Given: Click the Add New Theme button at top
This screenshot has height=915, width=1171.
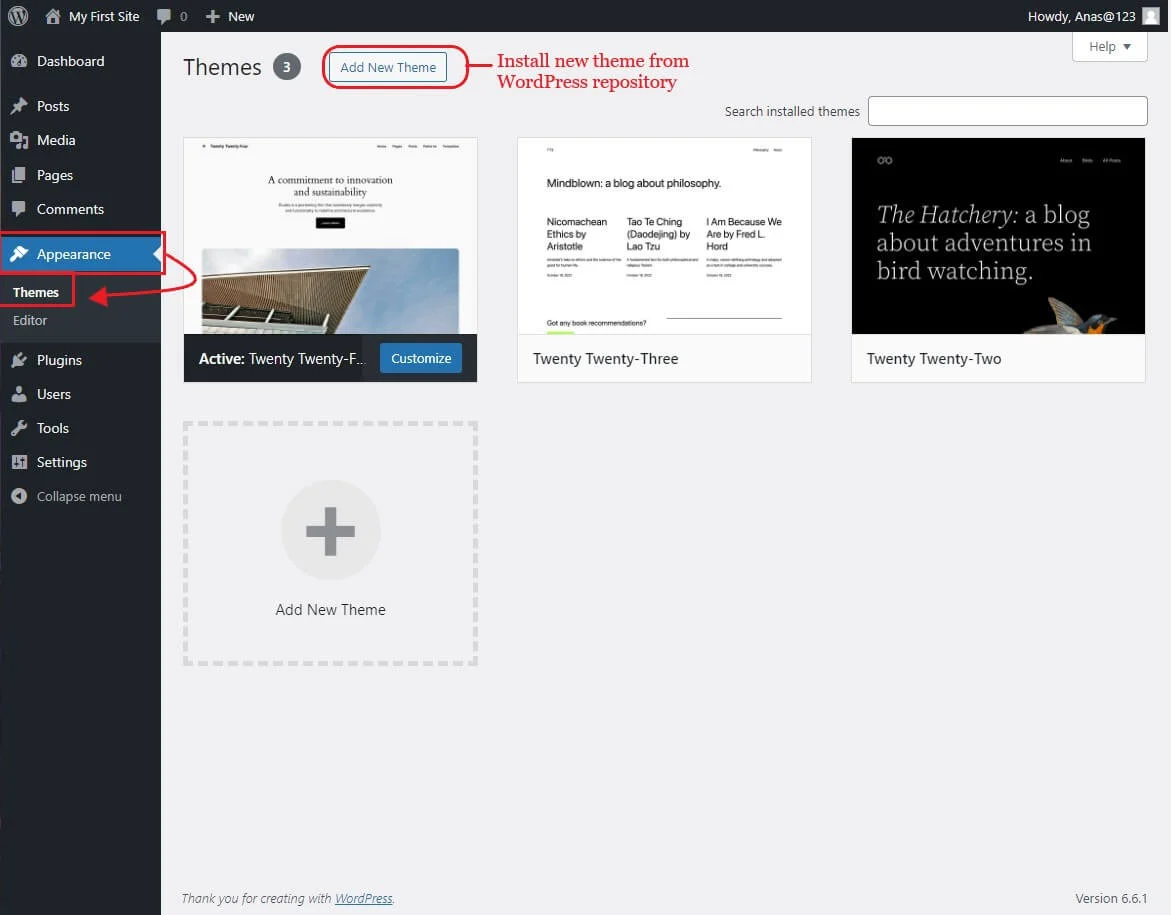Looking at the screenshot, I should tap(388, 67).
